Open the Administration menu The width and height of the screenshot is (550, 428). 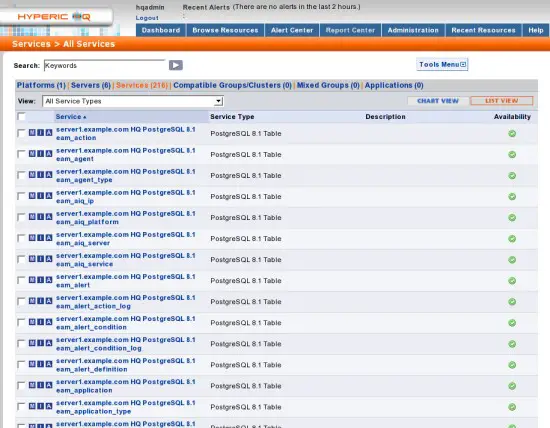coord(413,30)
